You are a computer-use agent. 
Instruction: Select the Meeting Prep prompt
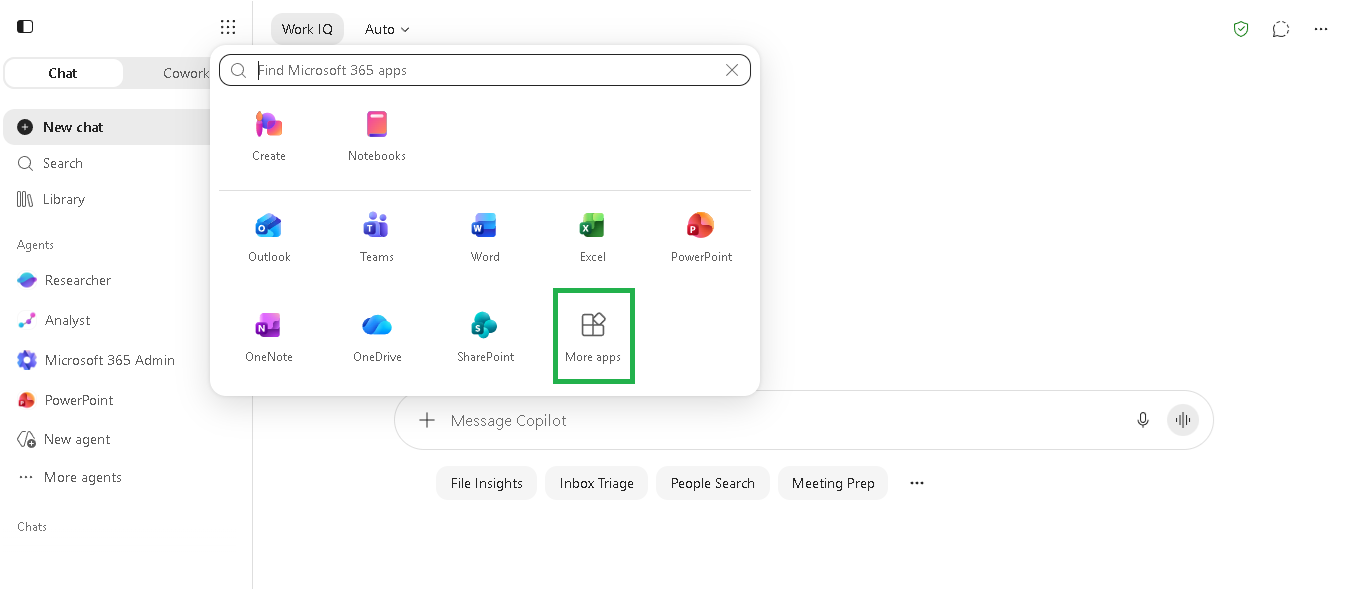click(x=833, y=483)
